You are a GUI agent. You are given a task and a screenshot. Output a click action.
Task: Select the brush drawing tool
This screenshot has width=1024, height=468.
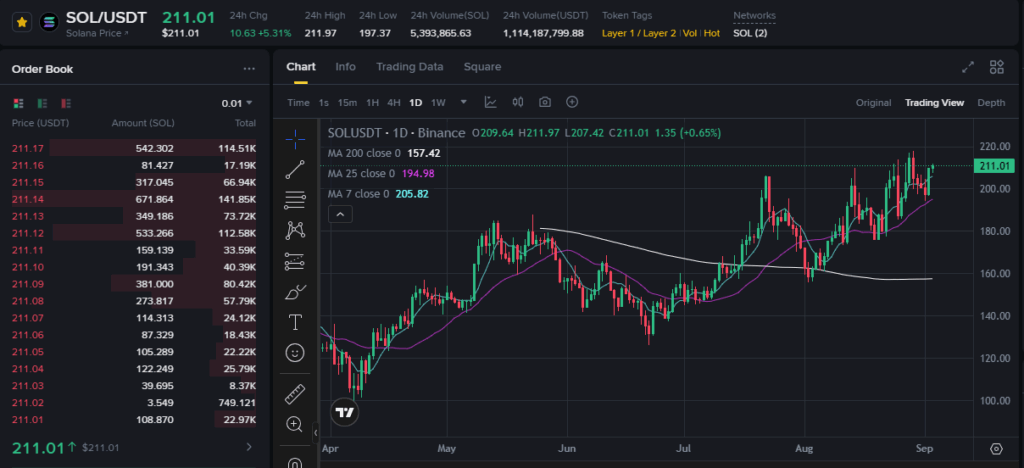(x=295, y=292)
